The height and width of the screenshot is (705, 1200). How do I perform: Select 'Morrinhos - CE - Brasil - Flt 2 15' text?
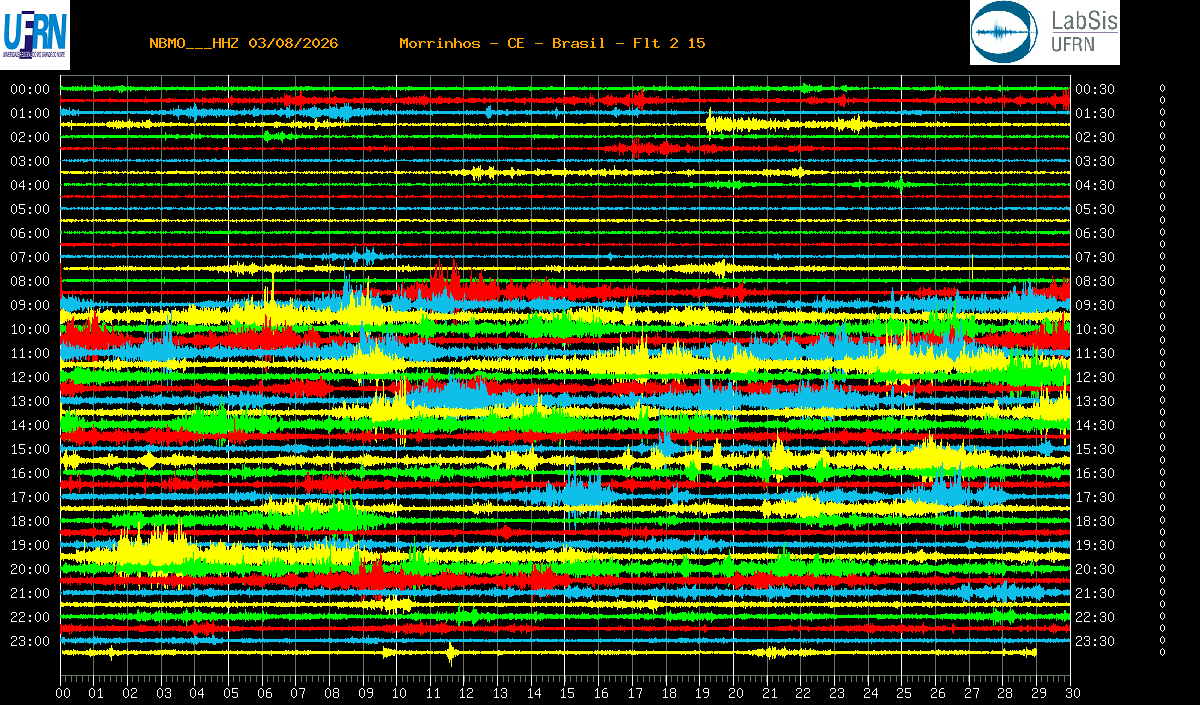(552, 43)
